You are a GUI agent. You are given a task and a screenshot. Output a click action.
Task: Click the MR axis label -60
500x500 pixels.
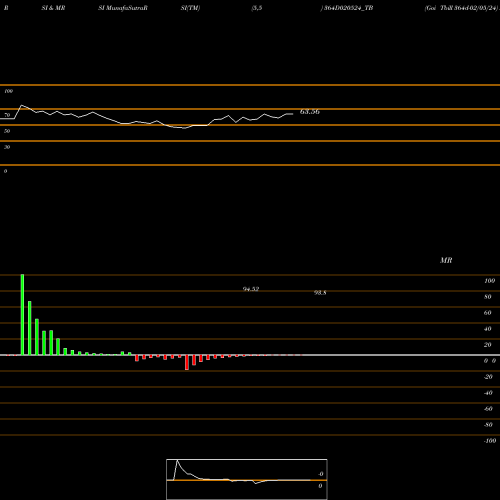point(488,409)
